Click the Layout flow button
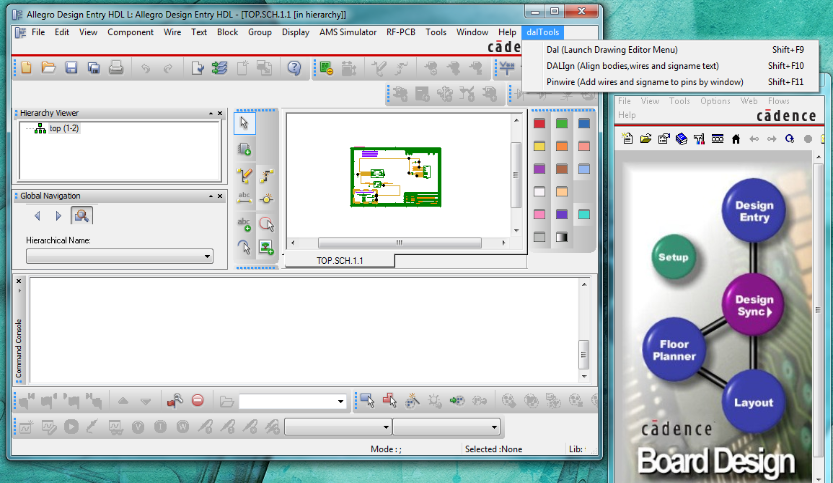 point(753,401)
